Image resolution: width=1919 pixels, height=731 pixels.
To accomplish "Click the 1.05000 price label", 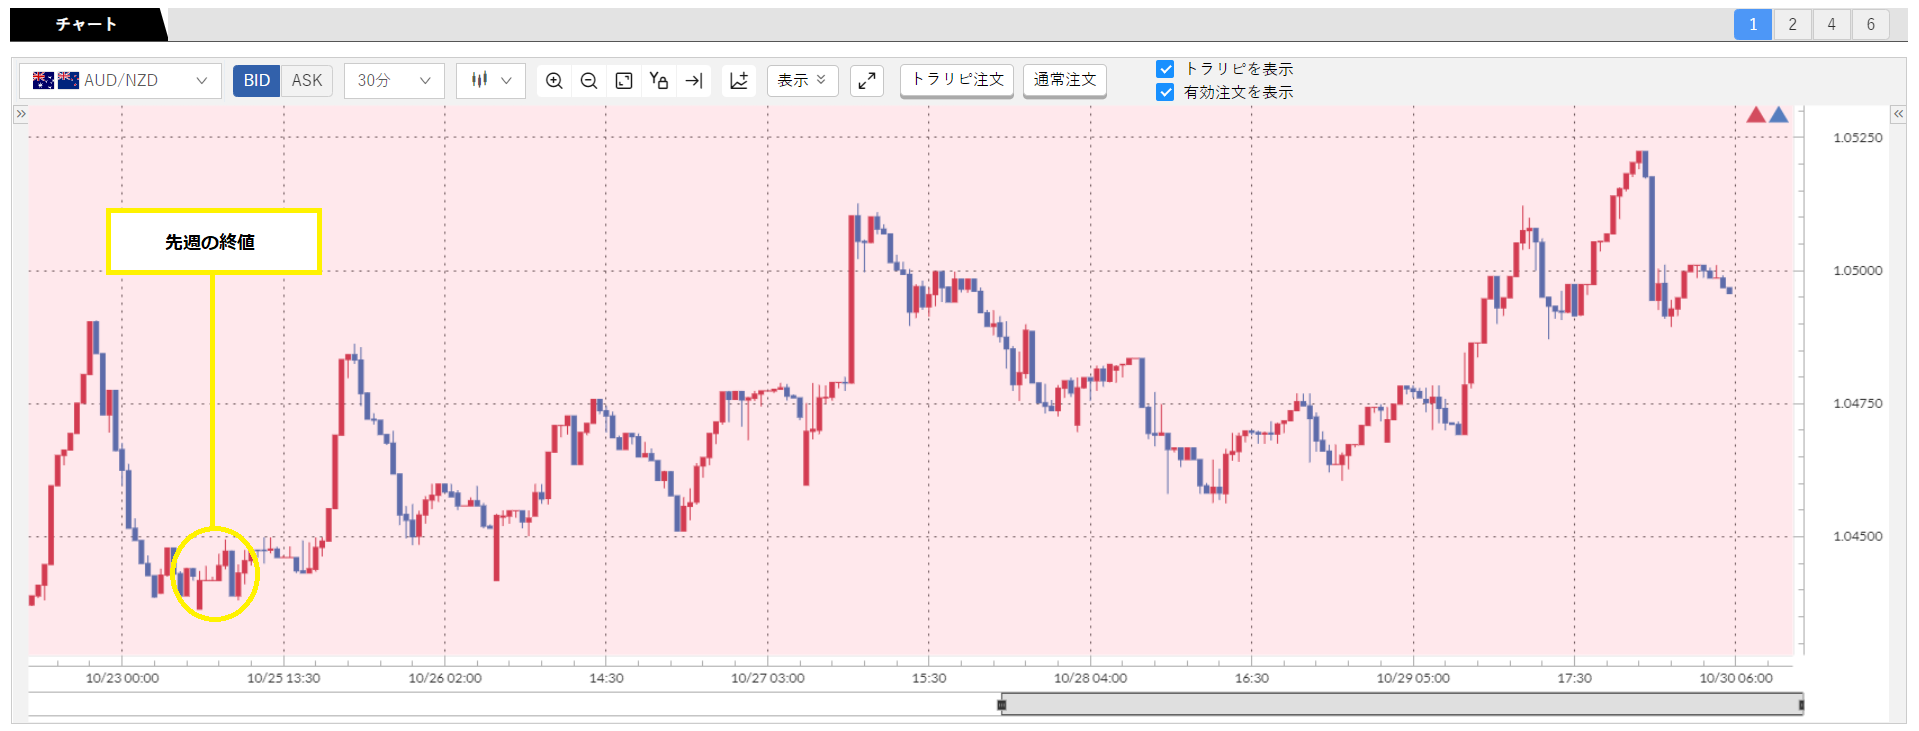I will tap(1857, 271).
